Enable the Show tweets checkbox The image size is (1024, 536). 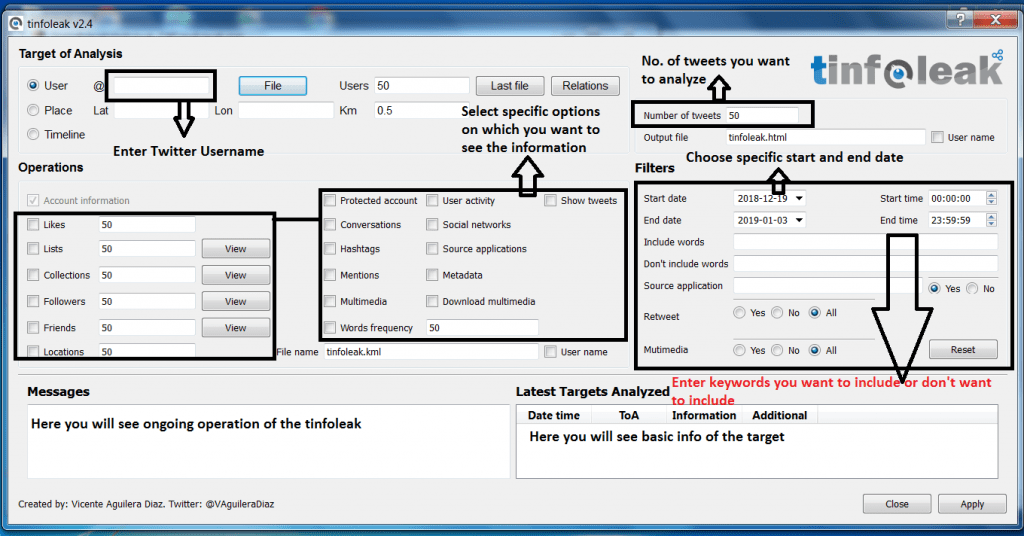pos(551,200)
